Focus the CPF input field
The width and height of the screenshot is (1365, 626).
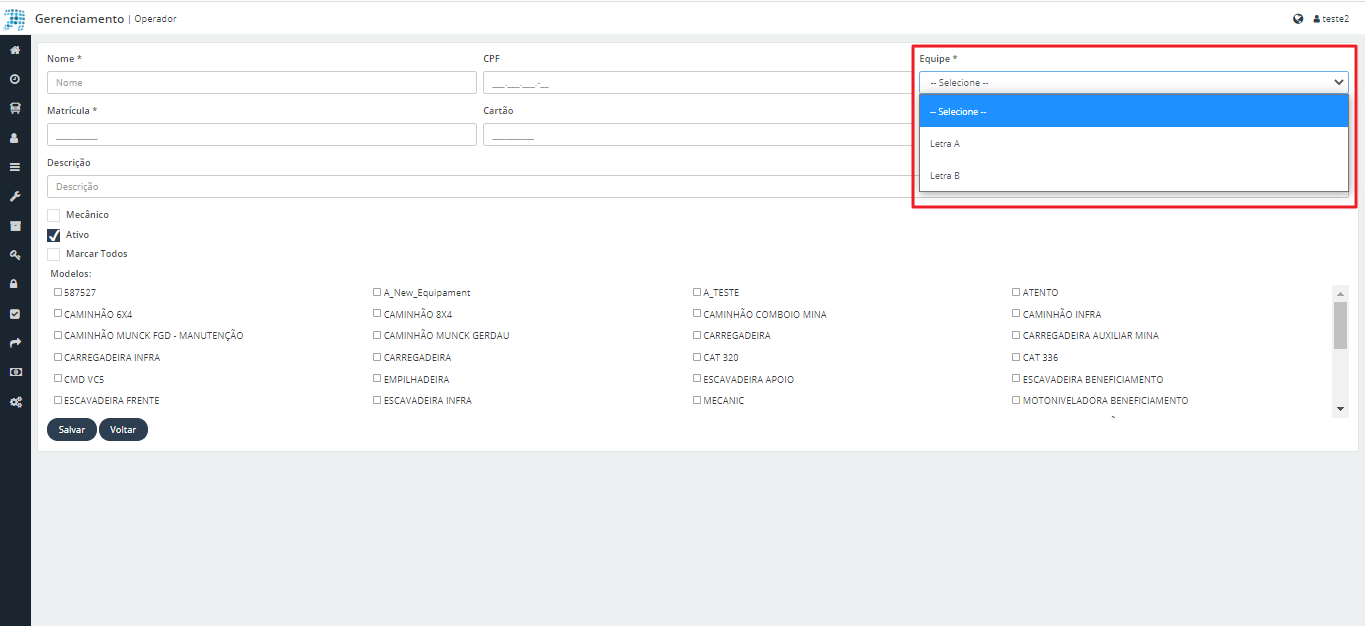tap(698, 82)
